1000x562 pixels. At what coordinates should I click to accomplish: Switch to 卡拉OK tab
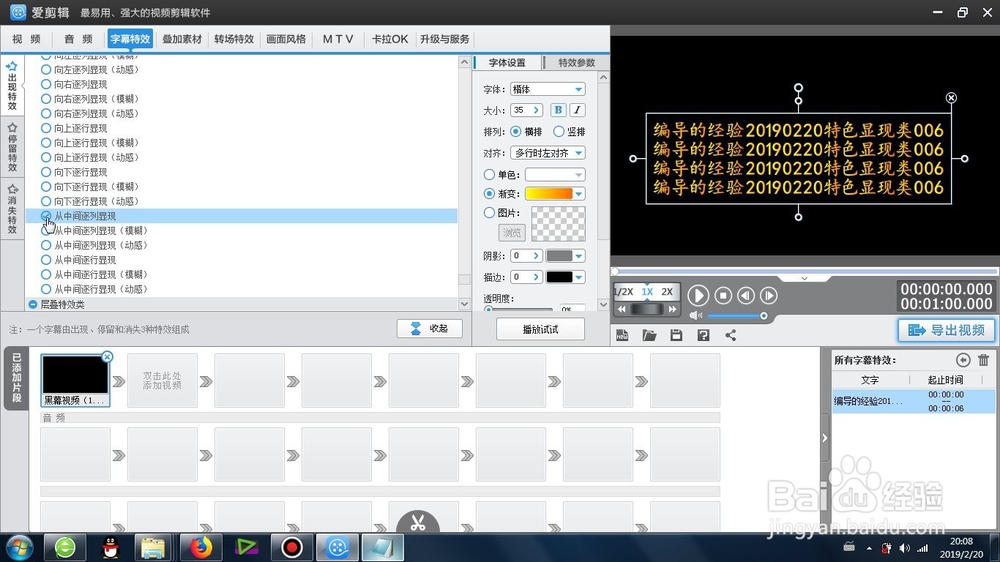(x=390, y=39)
